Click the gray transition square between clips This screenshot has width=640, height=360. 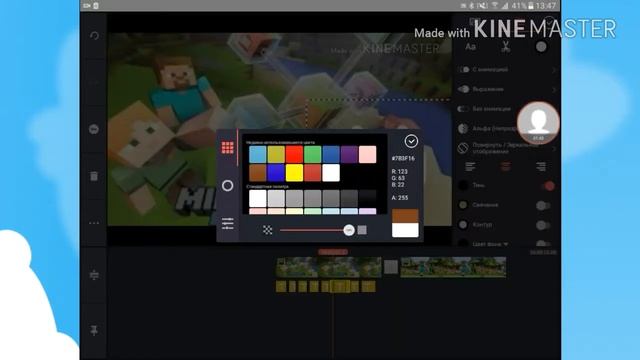[x=391, y=267]
